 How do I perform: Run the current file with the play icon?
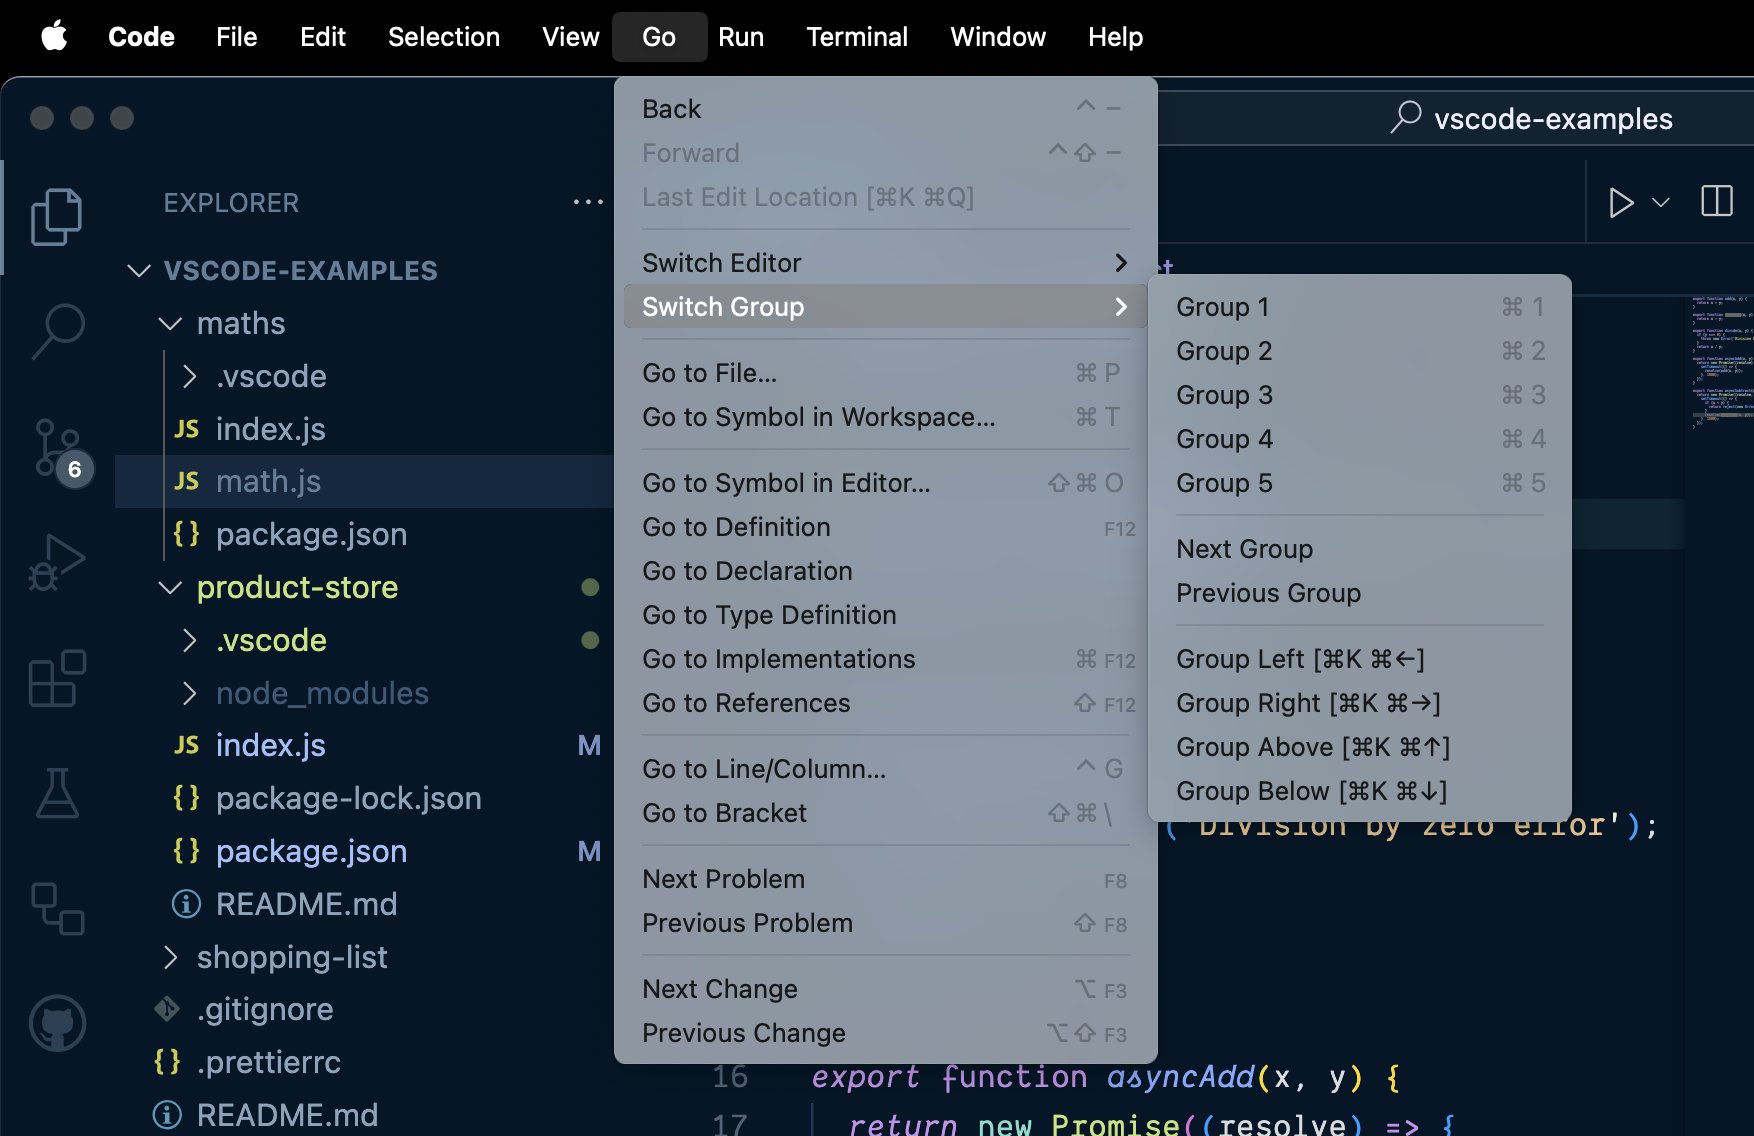coord(1622,202)
